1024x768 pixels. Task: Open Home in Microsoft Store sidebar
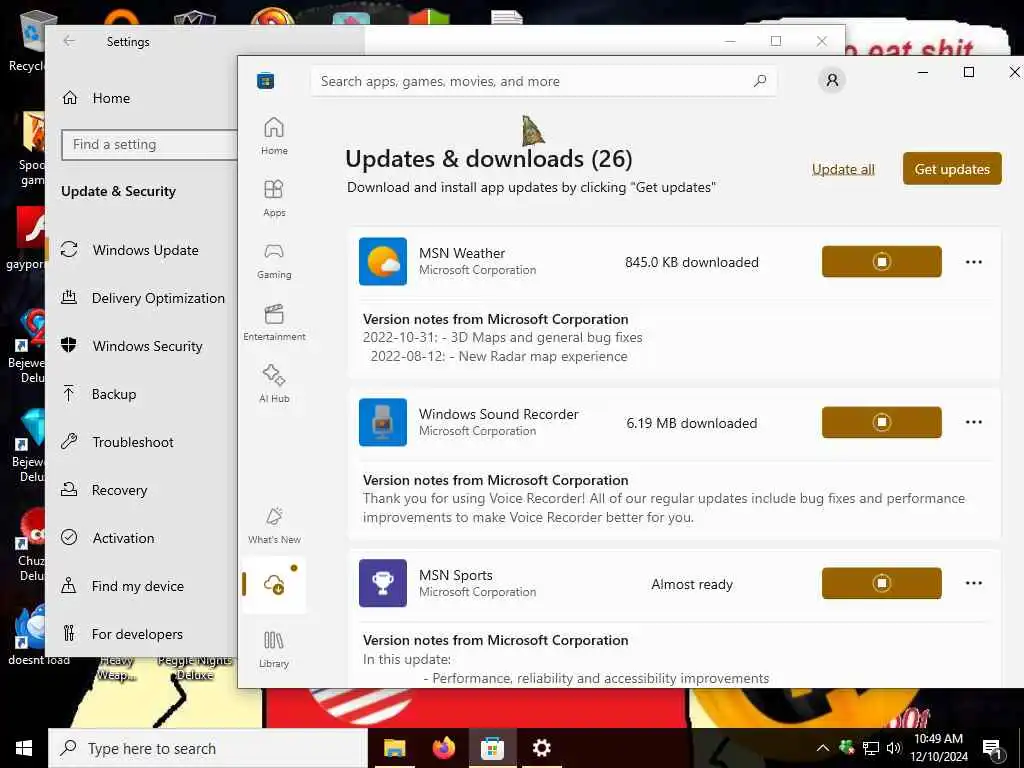[274, 135]
